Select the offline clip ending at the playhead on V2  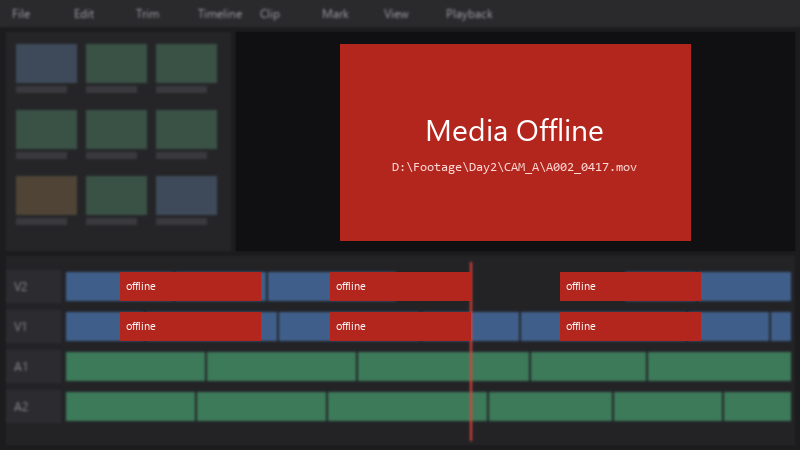click(x=401, y=286)
